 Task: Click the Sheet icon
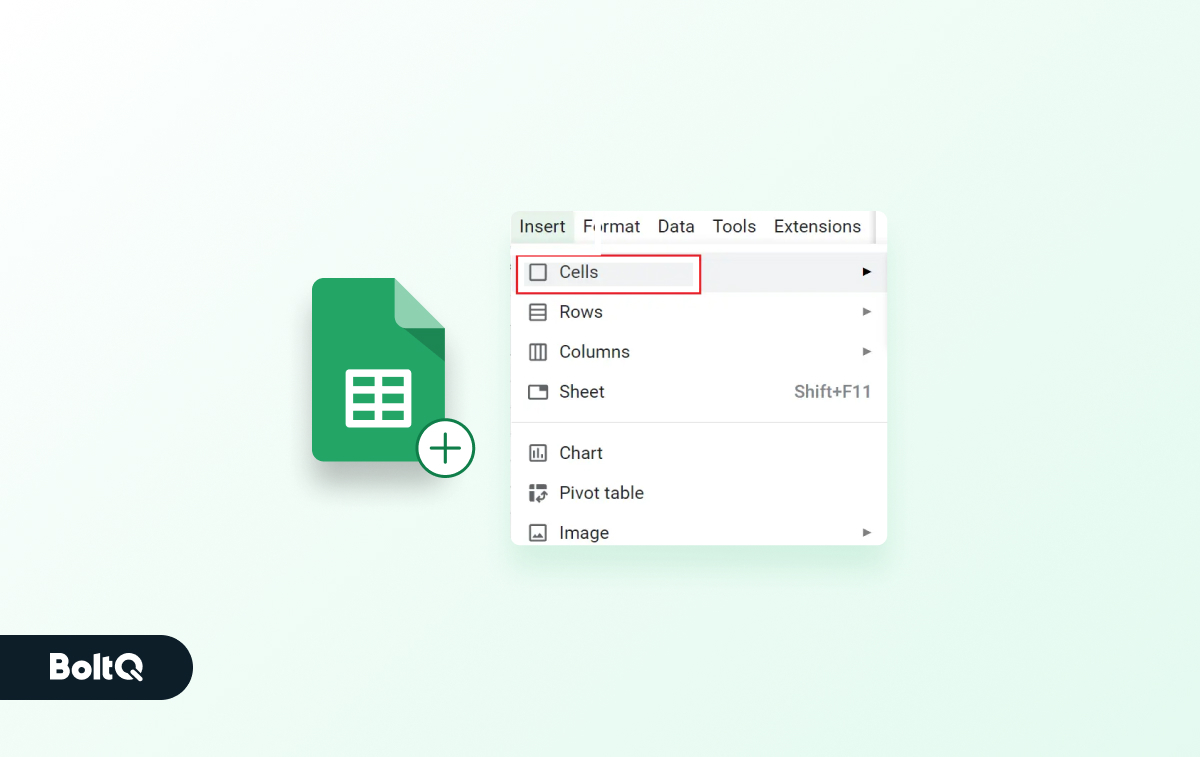coord(538,392)
